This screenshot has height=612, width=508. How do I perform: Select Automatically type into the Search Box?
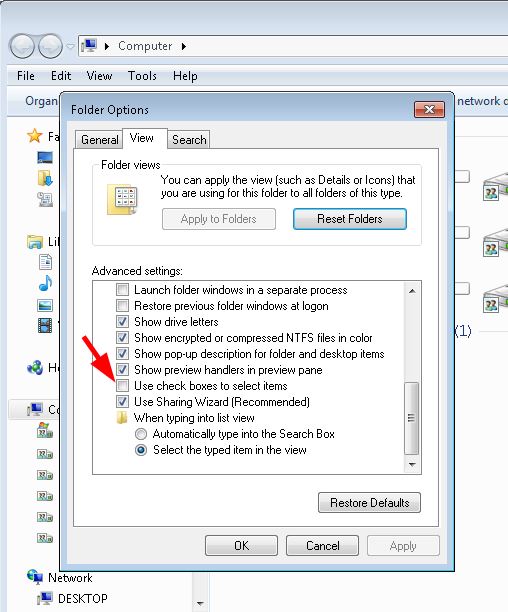click(141, 434)
